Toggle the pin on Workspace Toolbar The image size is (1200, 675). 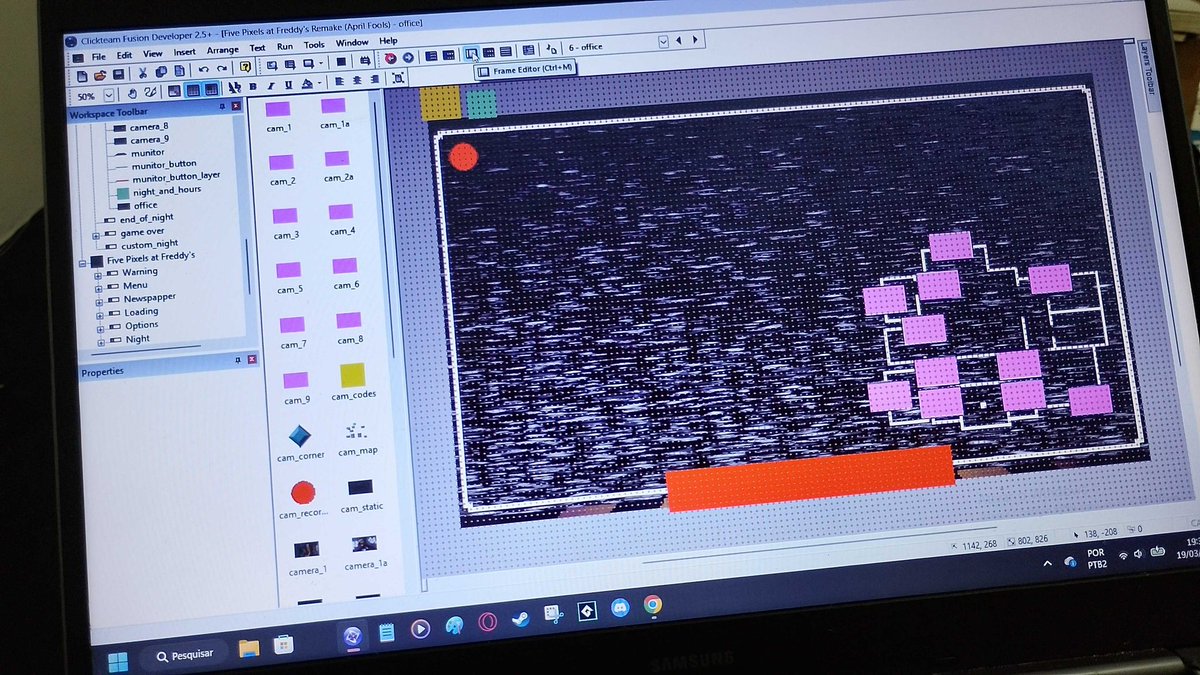click(x=222, y=105)
